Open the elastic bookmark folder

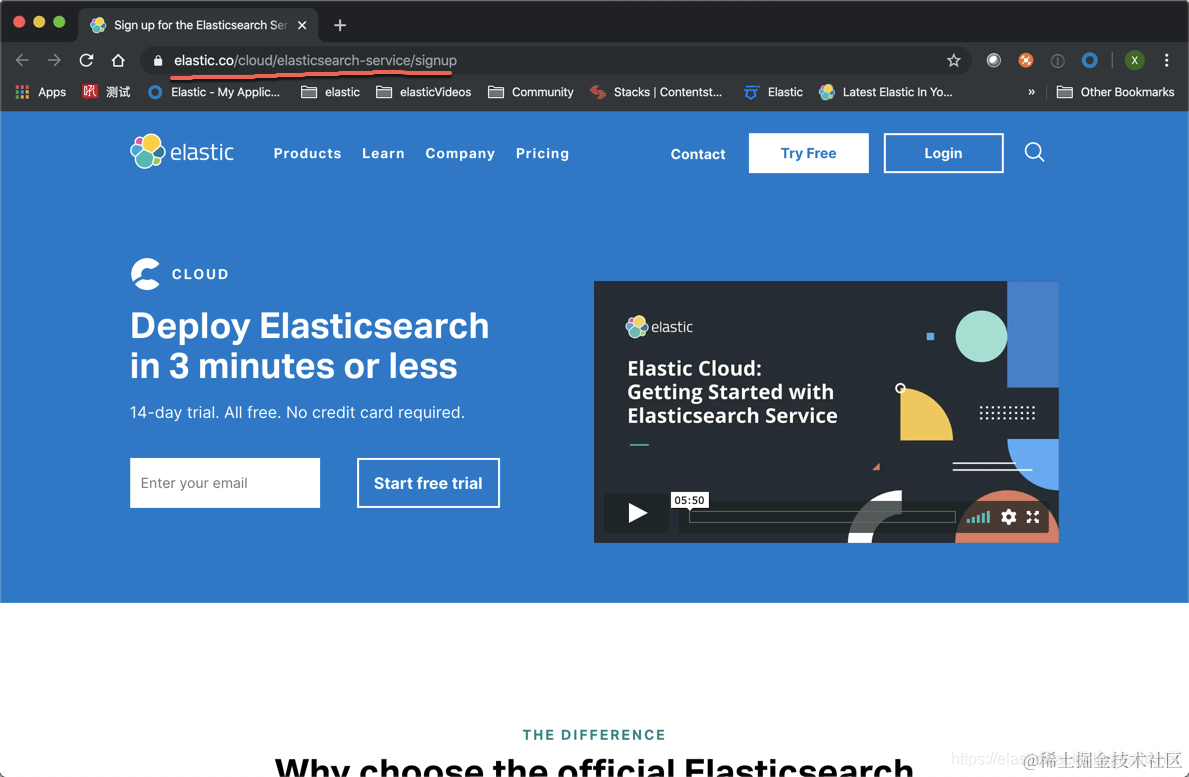331,92
